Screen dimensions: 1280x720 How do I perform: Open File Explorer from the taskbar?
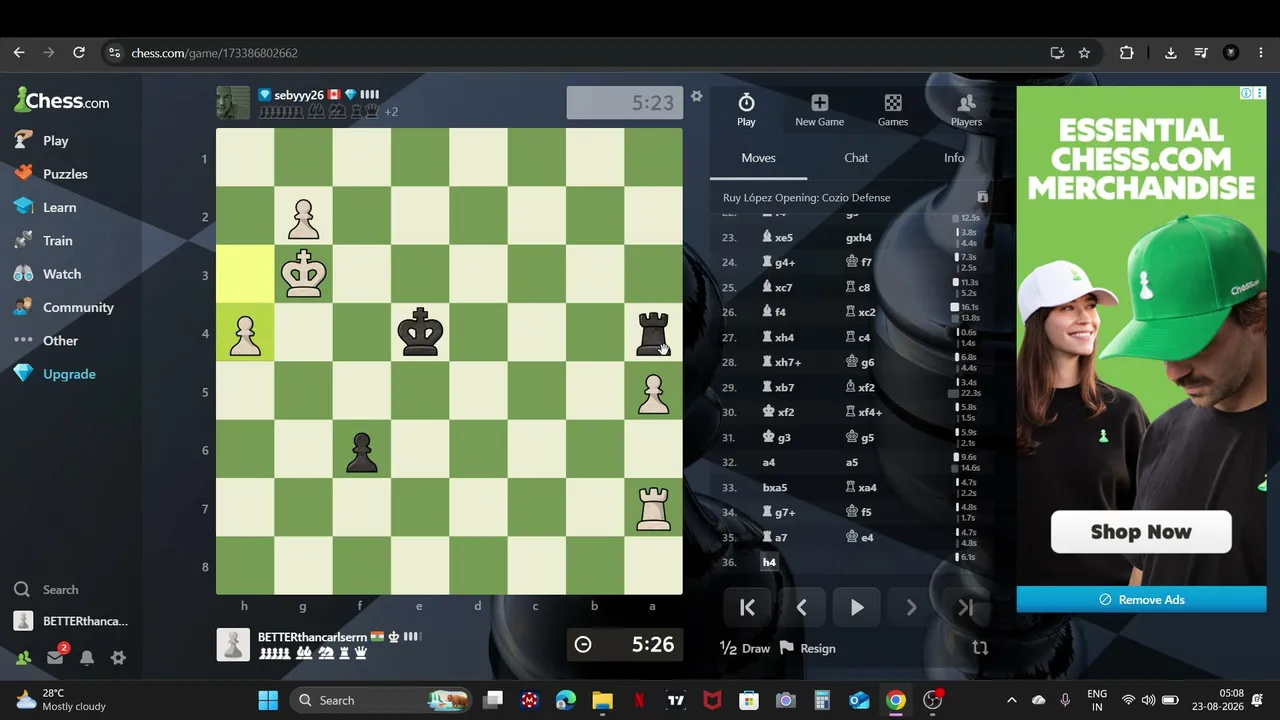tap(602, 700)
